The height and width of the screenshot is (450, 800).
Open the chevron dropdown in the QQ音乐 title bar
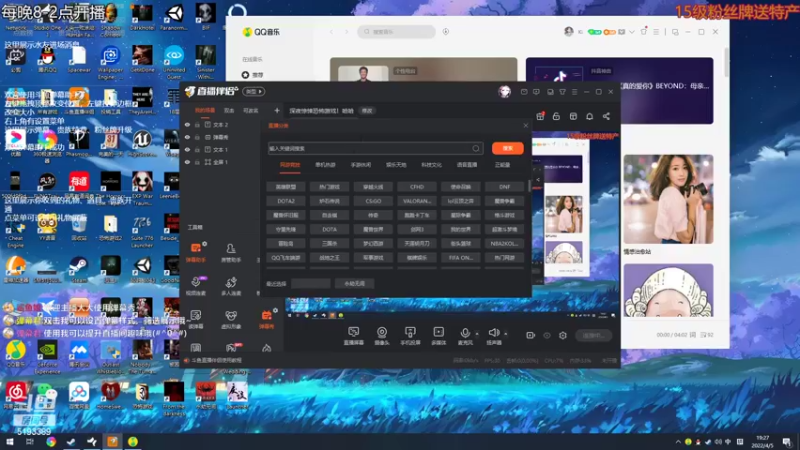click(x=632, y=32)
